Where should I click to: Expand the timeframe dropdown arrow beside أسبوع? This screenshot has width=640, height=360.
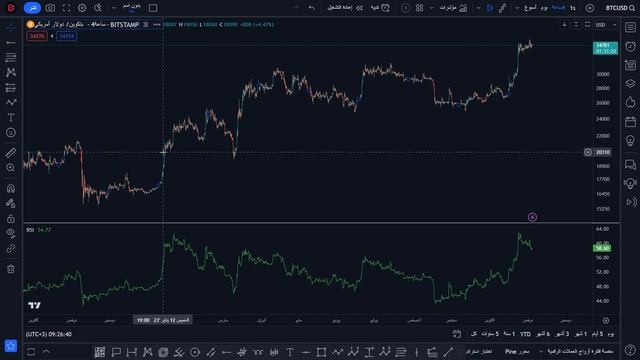[517, 8]
